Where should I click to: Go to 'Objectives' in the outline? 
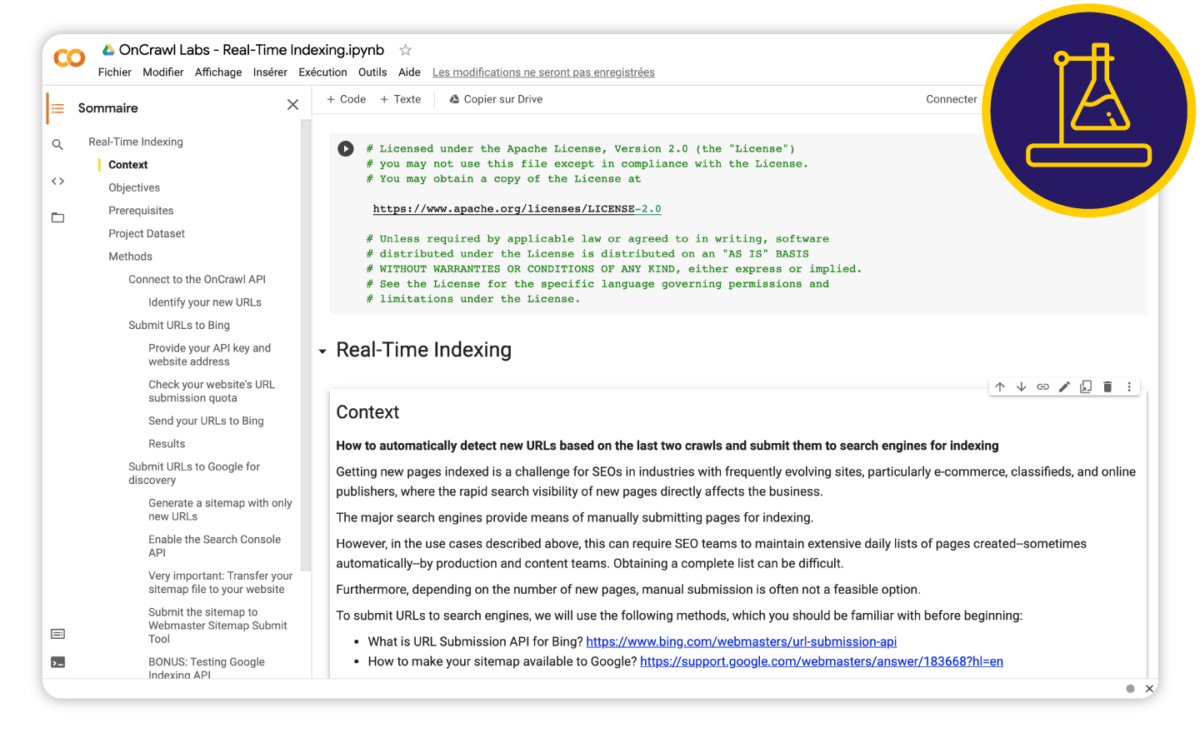click(x=134, y=188)
